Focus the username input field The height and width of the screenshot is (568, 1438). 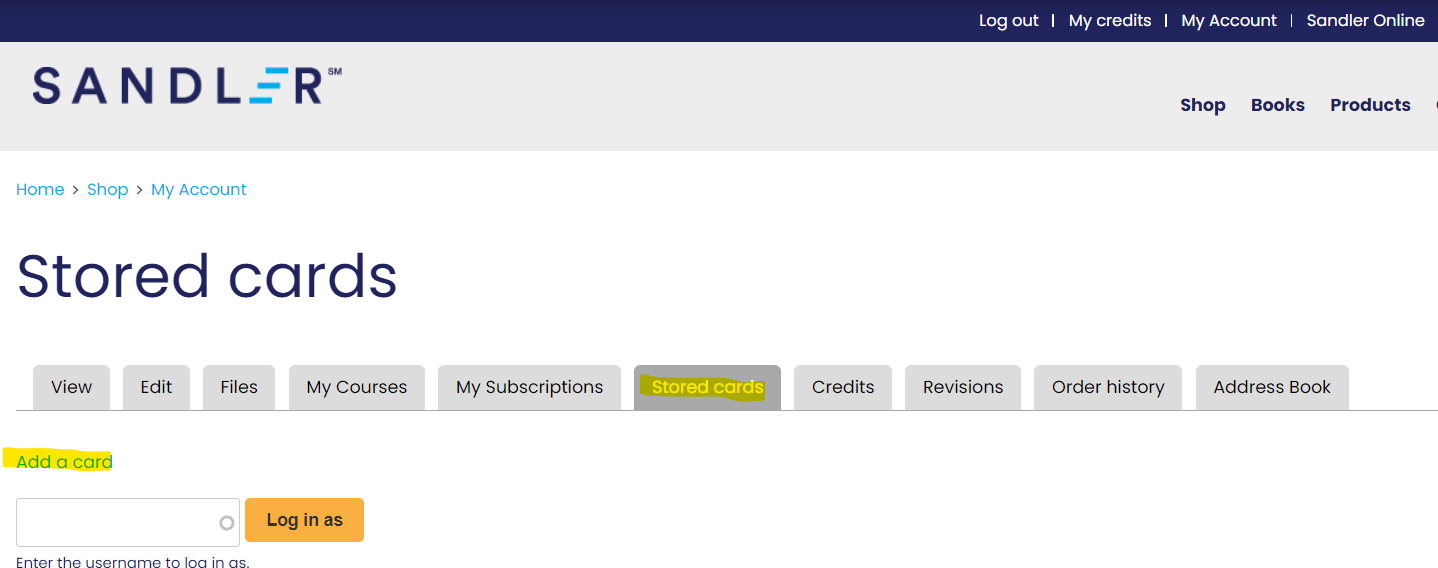(x=128, y=523)
